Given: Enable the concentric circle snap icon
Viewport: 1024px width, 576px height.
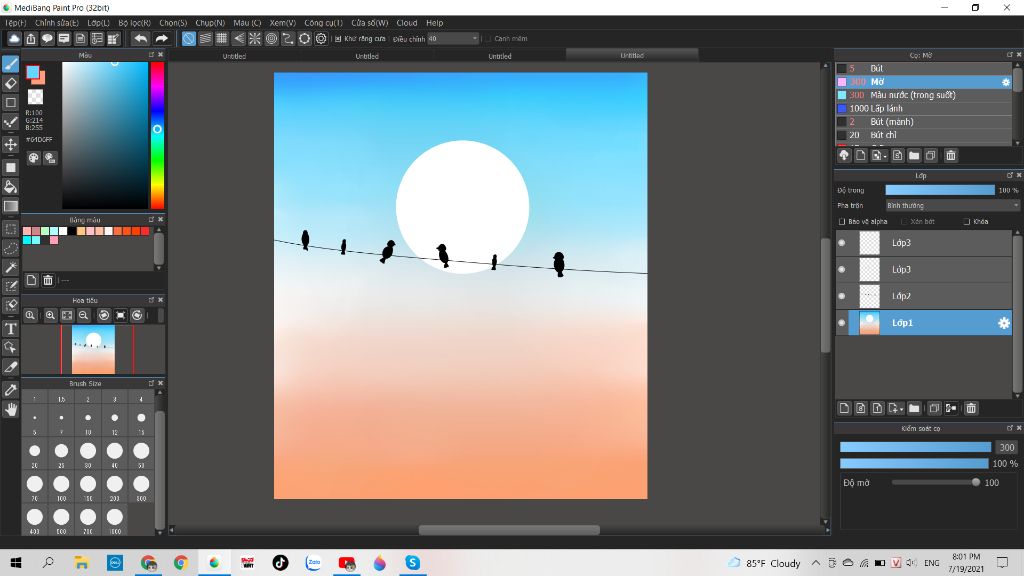Looking at the screenshot, I should tap(271, 39).
